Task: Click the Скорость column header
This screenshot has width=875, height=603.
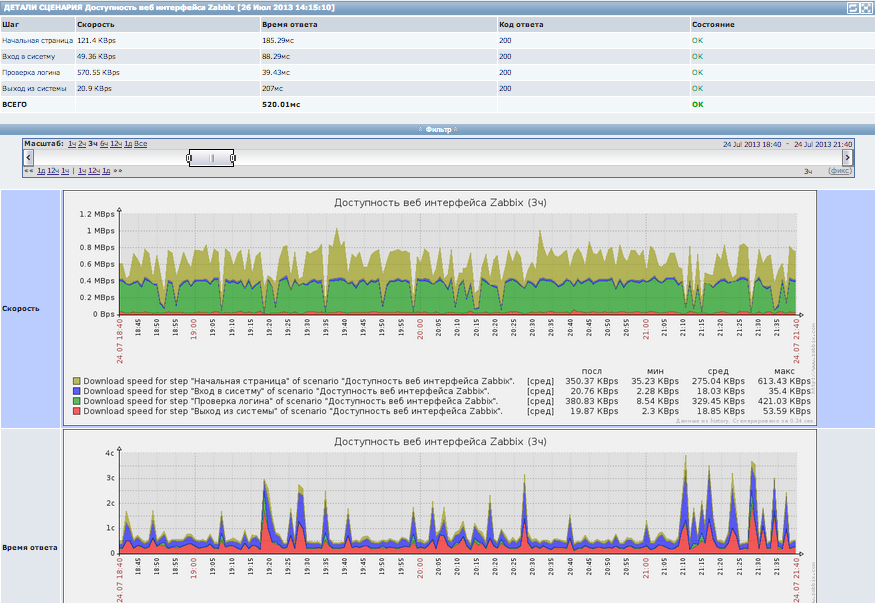Action: click(x=95, y=25)
